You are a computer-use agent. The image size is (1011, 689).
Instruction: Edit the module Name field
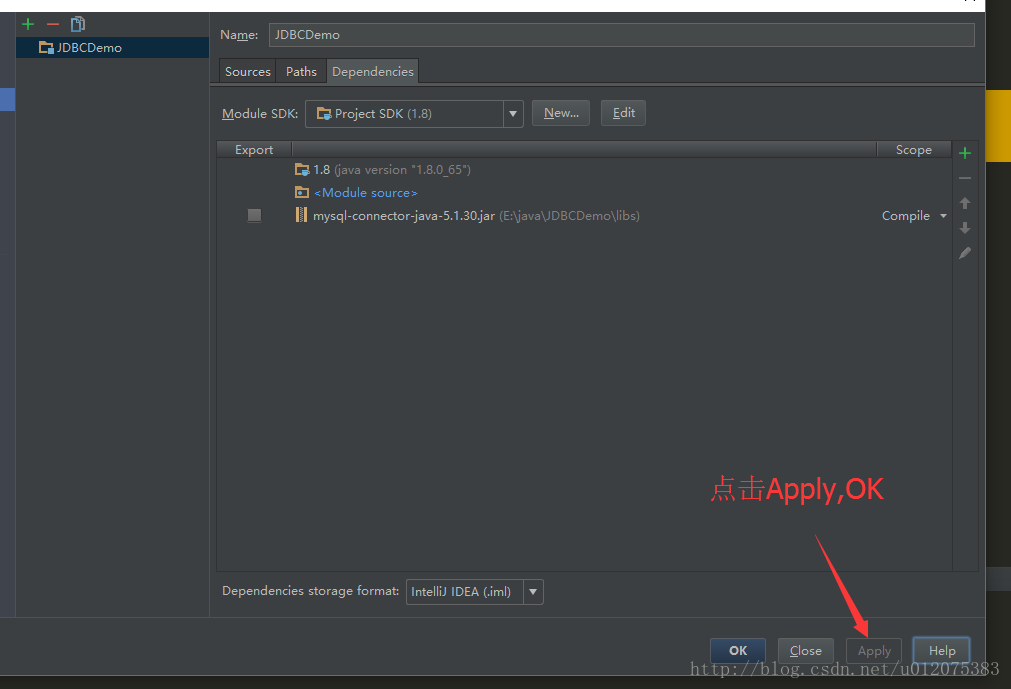tap(622, 35)
